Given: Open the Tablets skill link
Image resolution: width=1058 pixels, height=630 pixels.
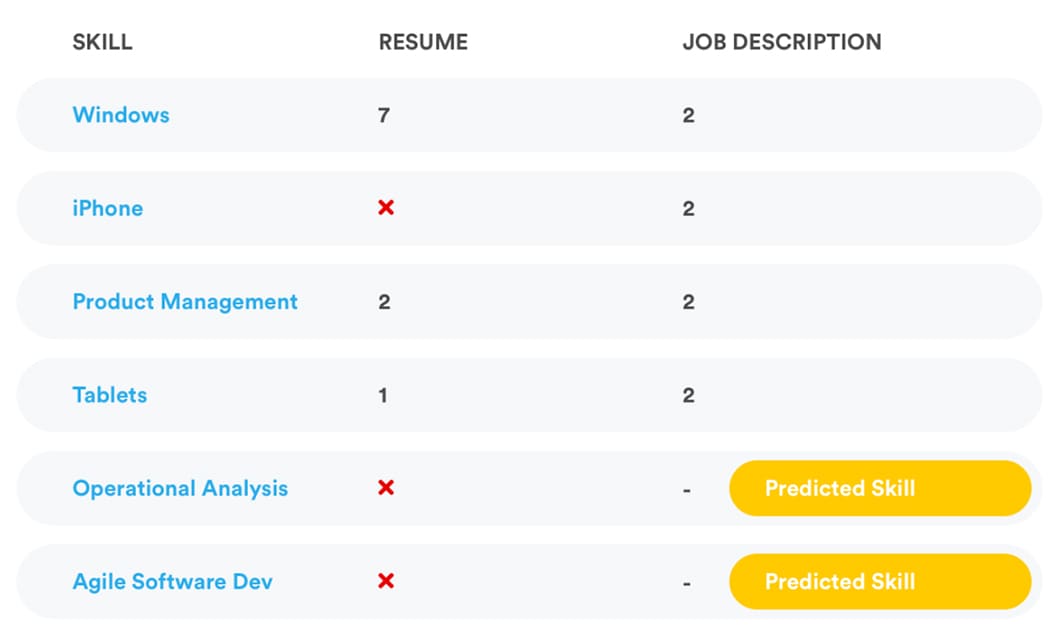Looking at the screenshot, I should (x=109, y=395).
